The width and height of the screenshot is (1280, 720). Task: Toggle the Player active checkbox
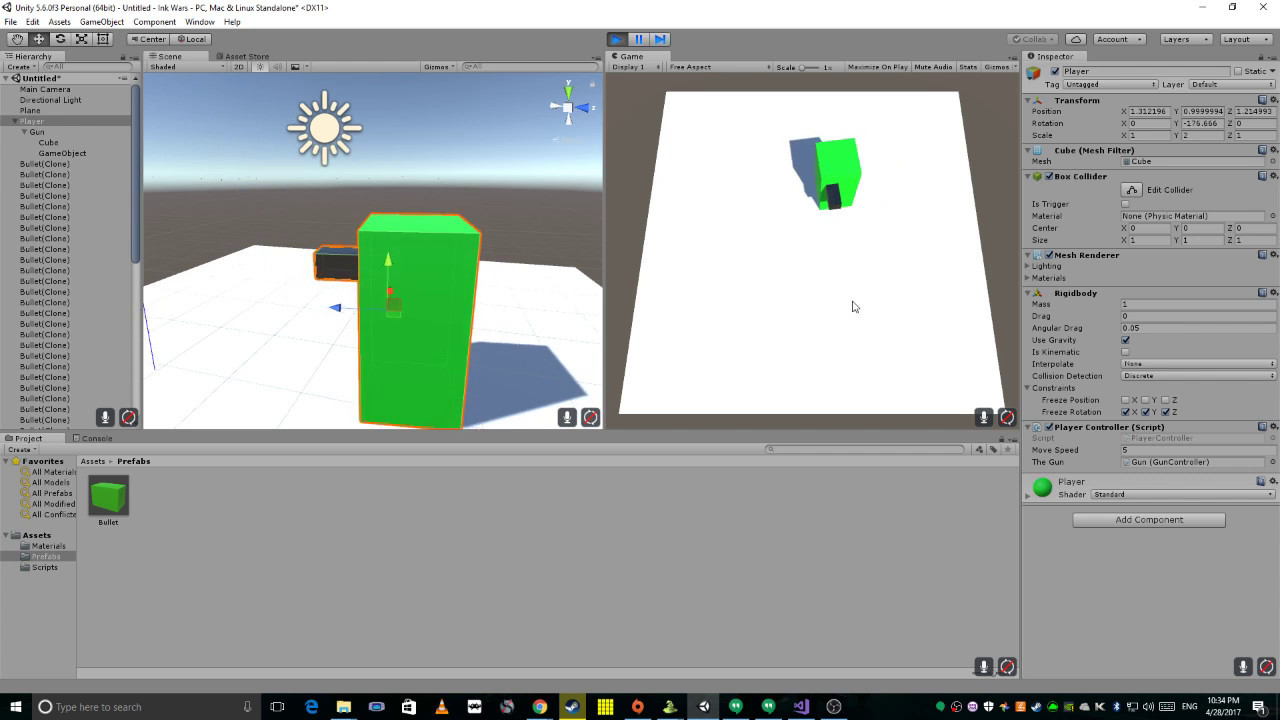point(1055,71)
